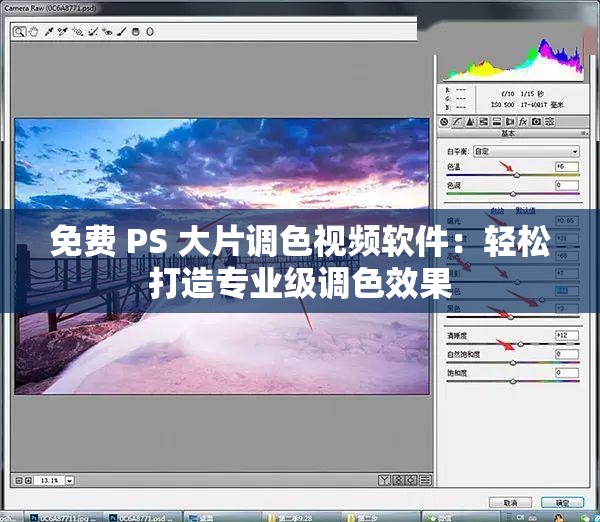Open the Split Toning panel
Viewport: 600px width, 522px height.
point(497,122)
